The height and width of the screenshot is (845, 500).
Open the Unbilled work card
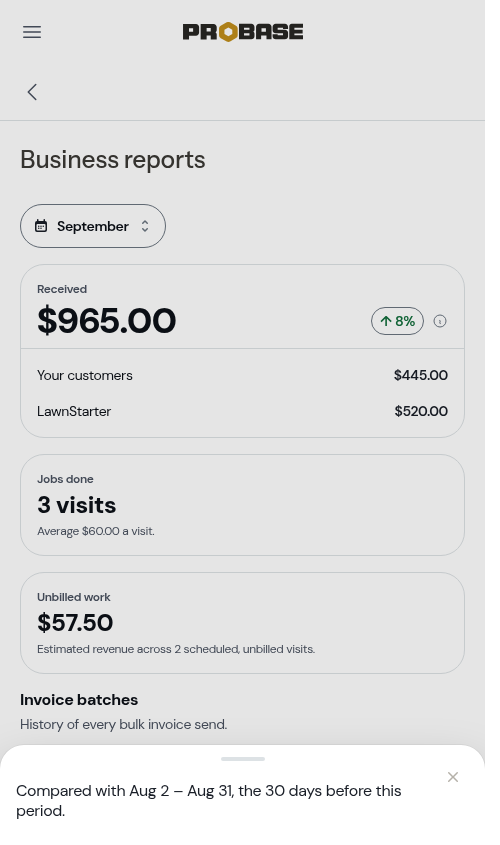pos(242,623)
